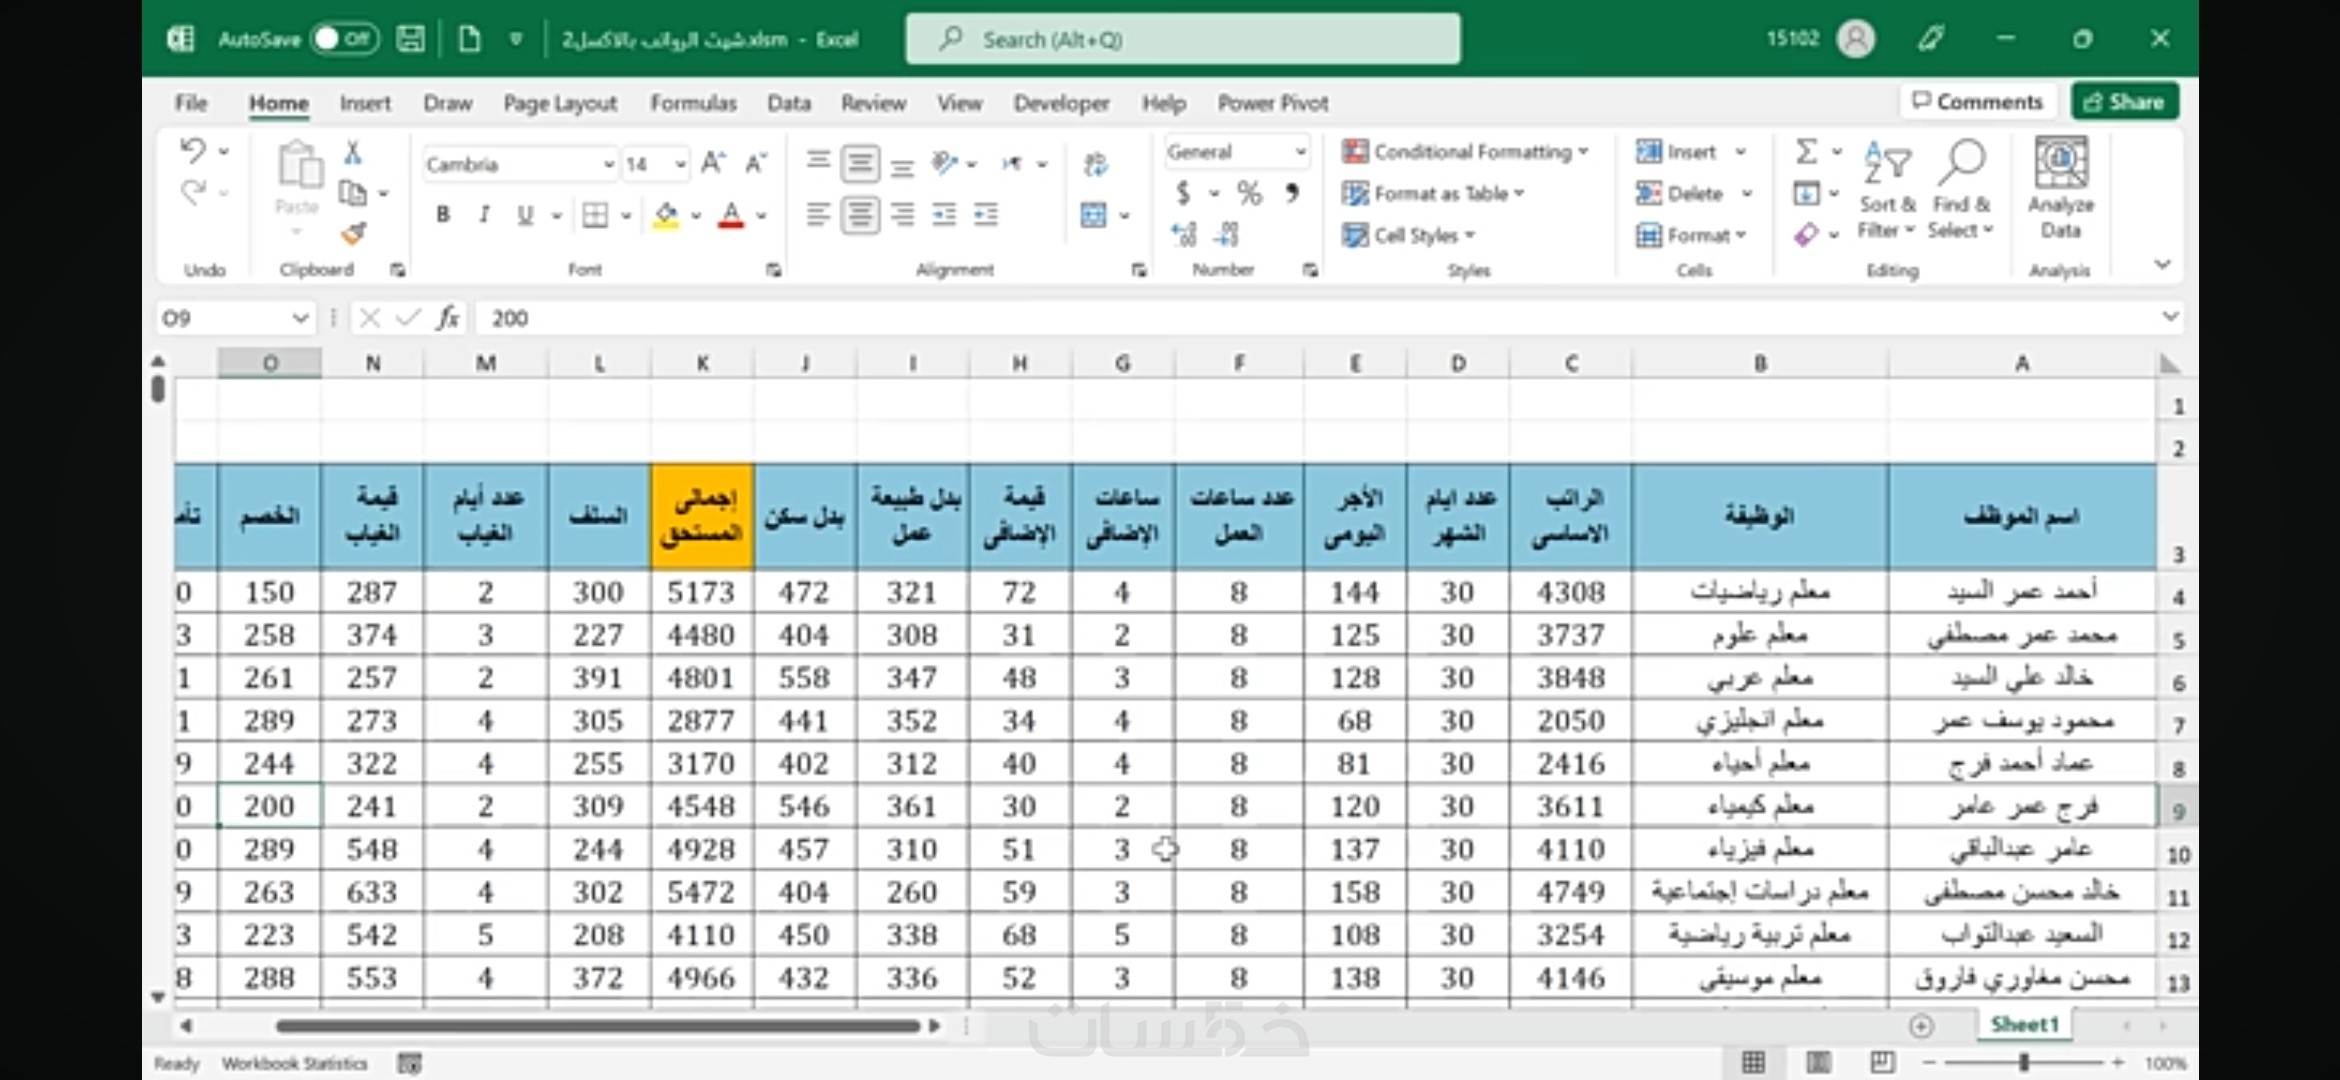Open the General number format dropdown

pos(1300,152)
